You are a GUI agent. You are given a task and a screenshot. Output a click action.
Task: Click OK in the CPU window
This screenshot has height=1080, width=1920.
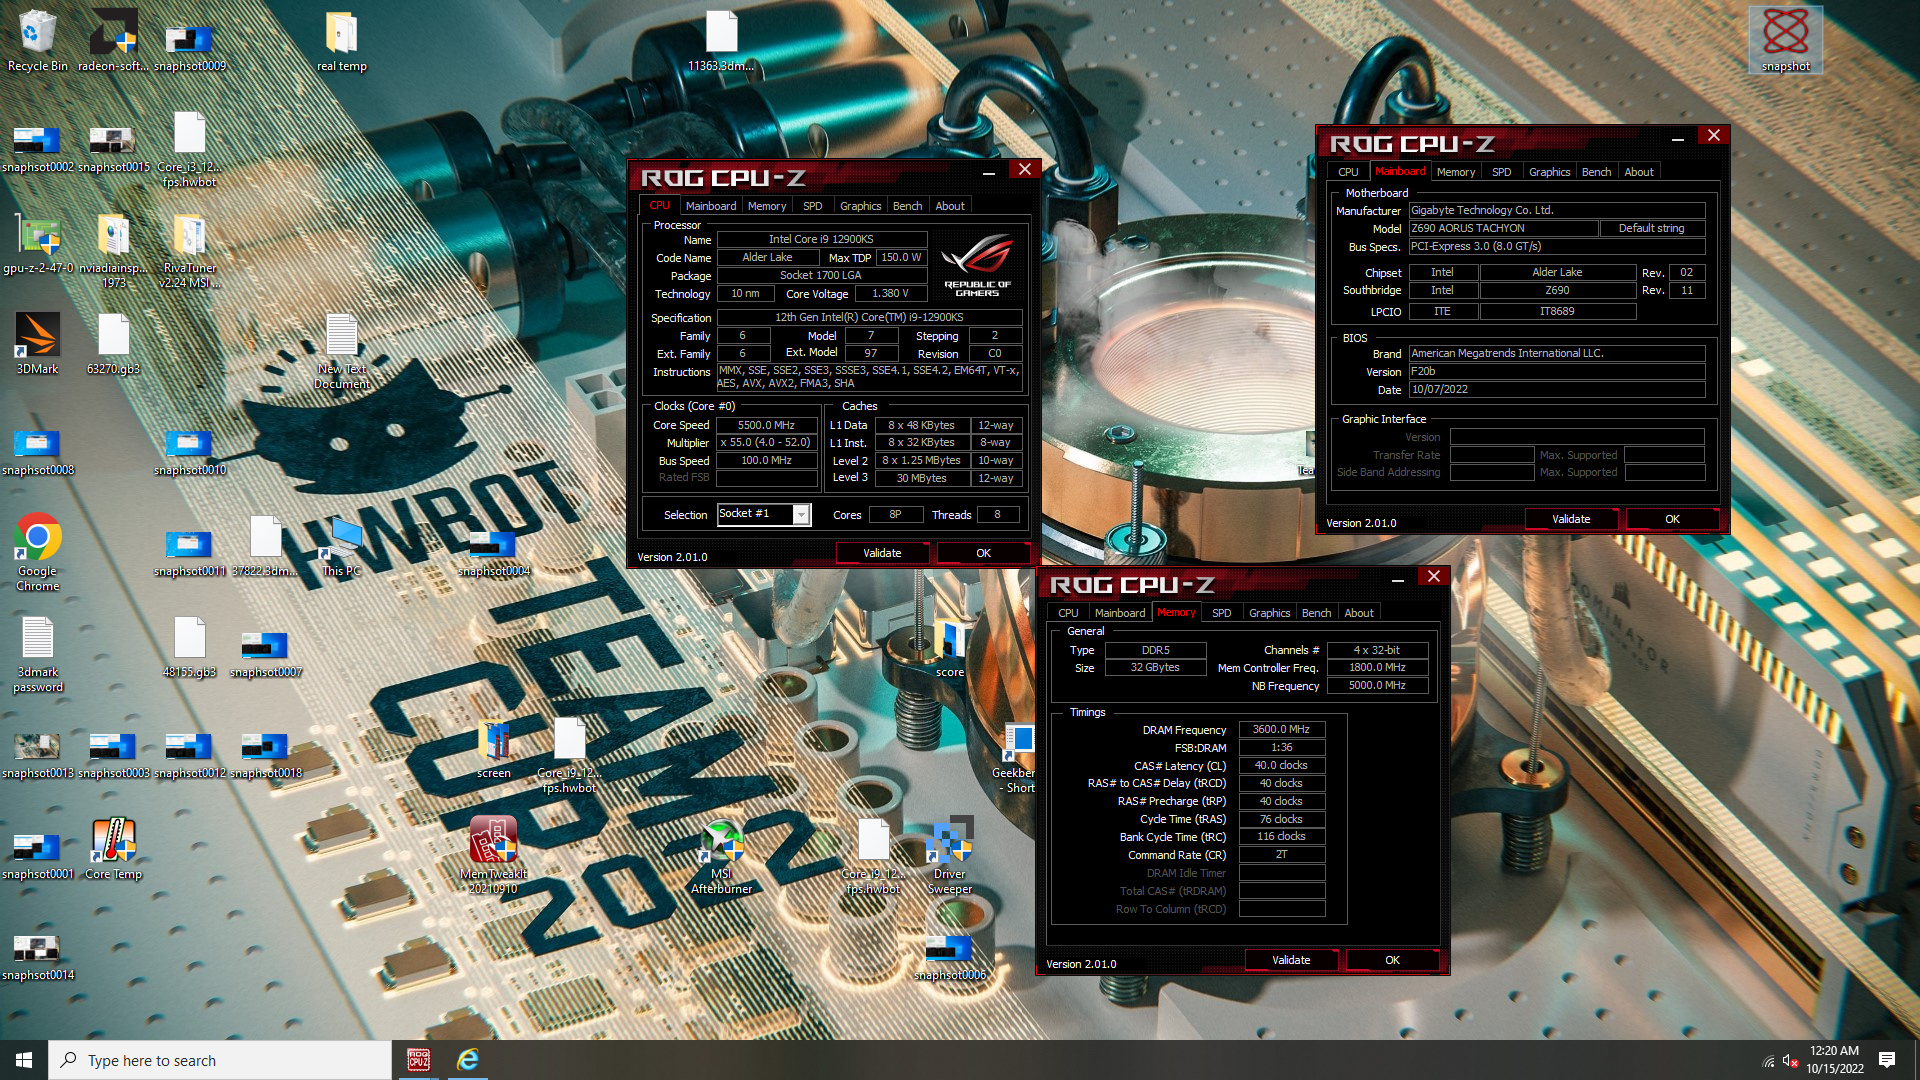tap(984, 553)
